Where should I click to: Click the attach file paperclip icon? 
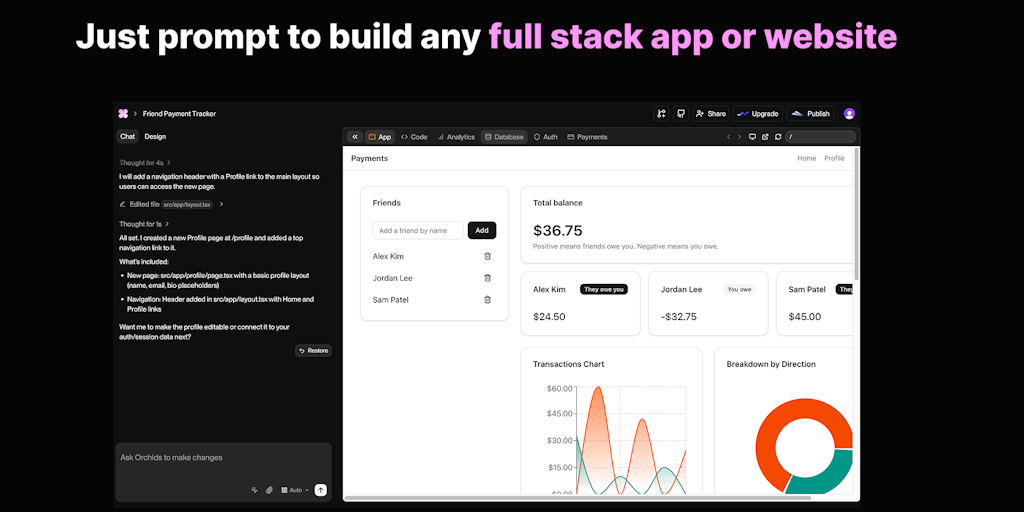(x=269, y=490)
